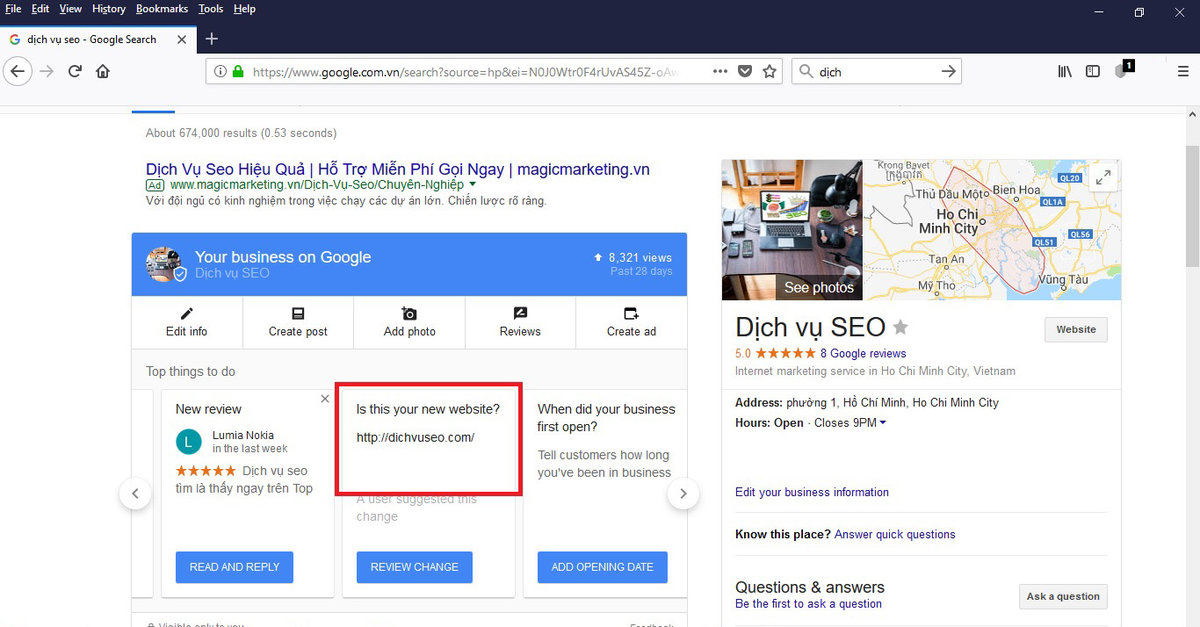Expand the map with the fullscreen arrows icon

(x=1103, y=177)
